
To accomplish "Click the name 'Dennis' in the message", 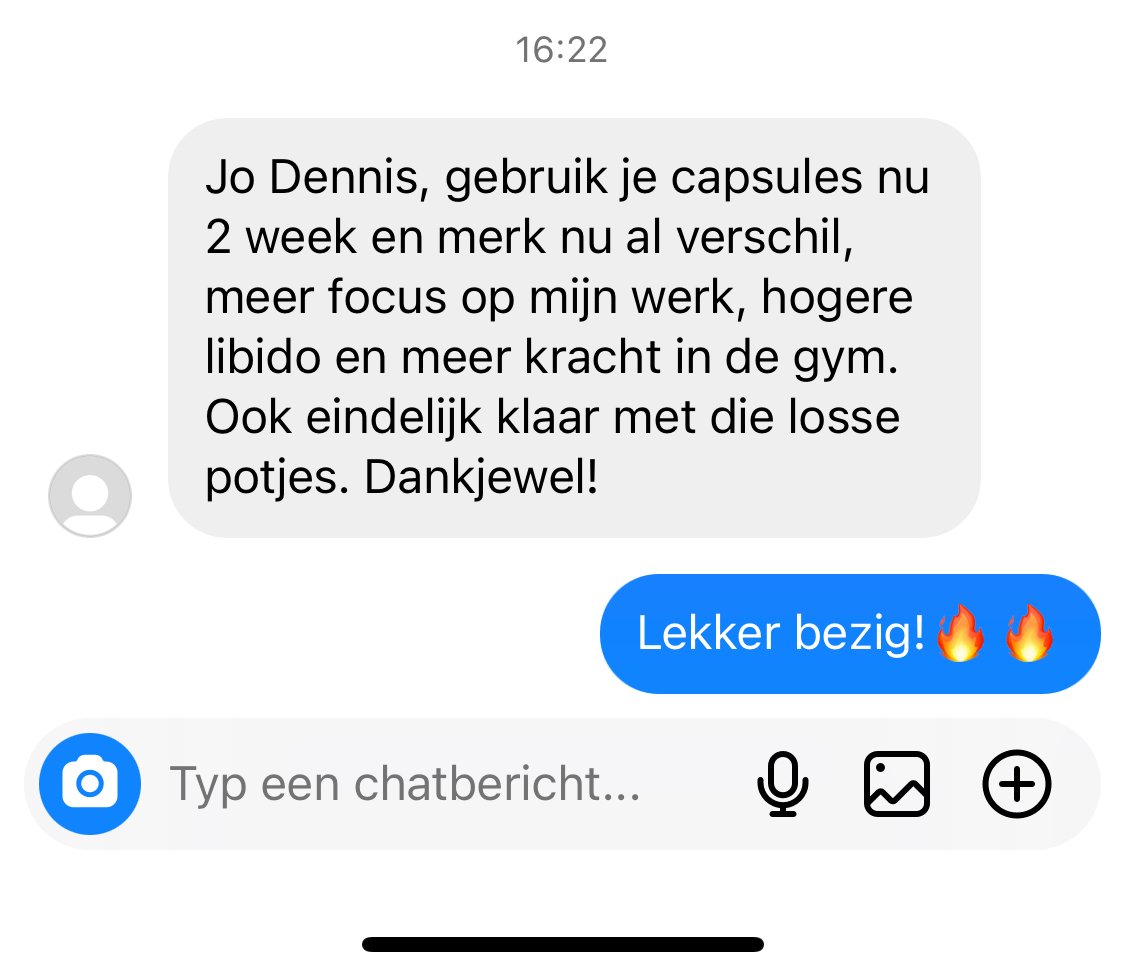I will (x=349, y=177).
